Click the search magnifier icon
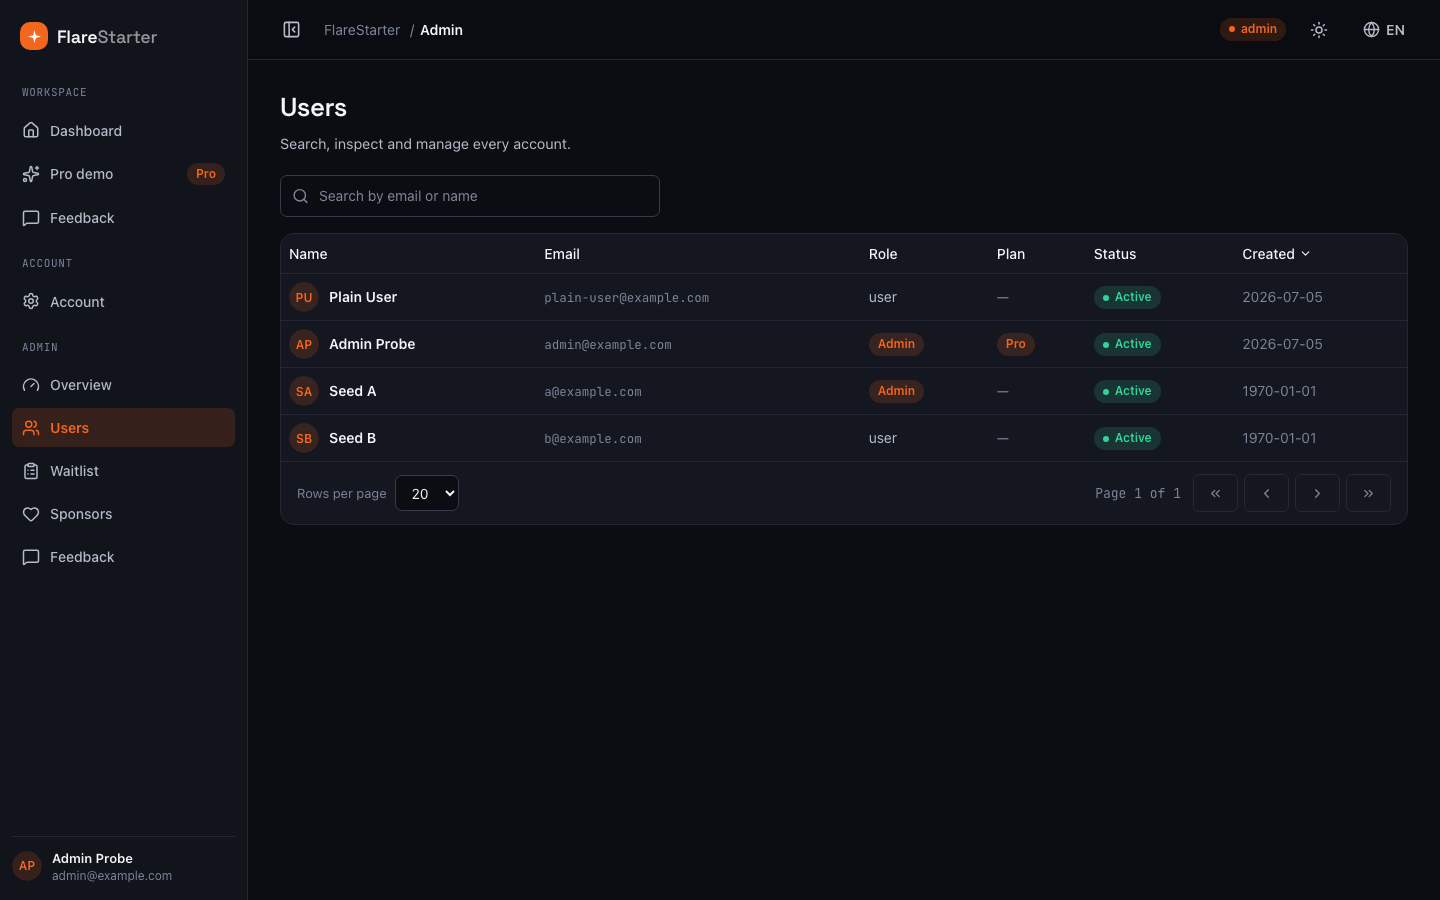 point(300,196)
